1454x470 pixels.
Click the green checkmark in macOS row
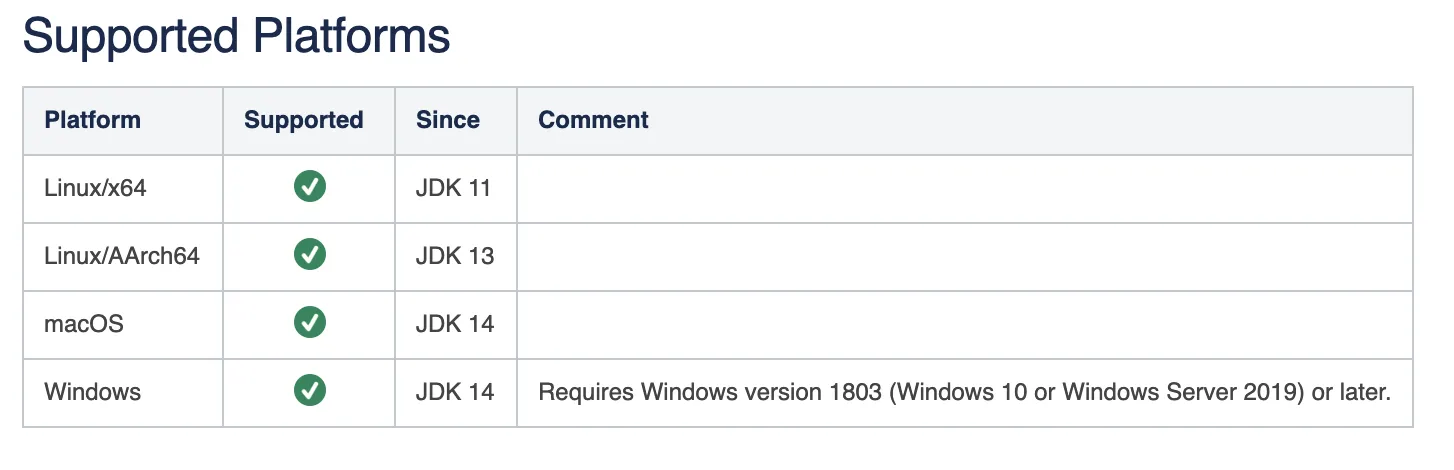click(309, 323)
